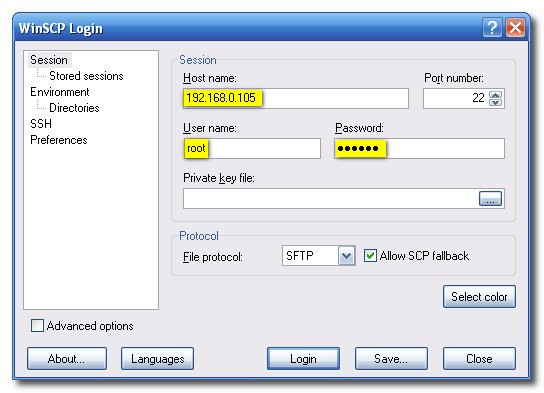The height and width of the screenshot is (393, 544).
Task: Toggle Allow SCP fallback checkbox
Action: 370,256
